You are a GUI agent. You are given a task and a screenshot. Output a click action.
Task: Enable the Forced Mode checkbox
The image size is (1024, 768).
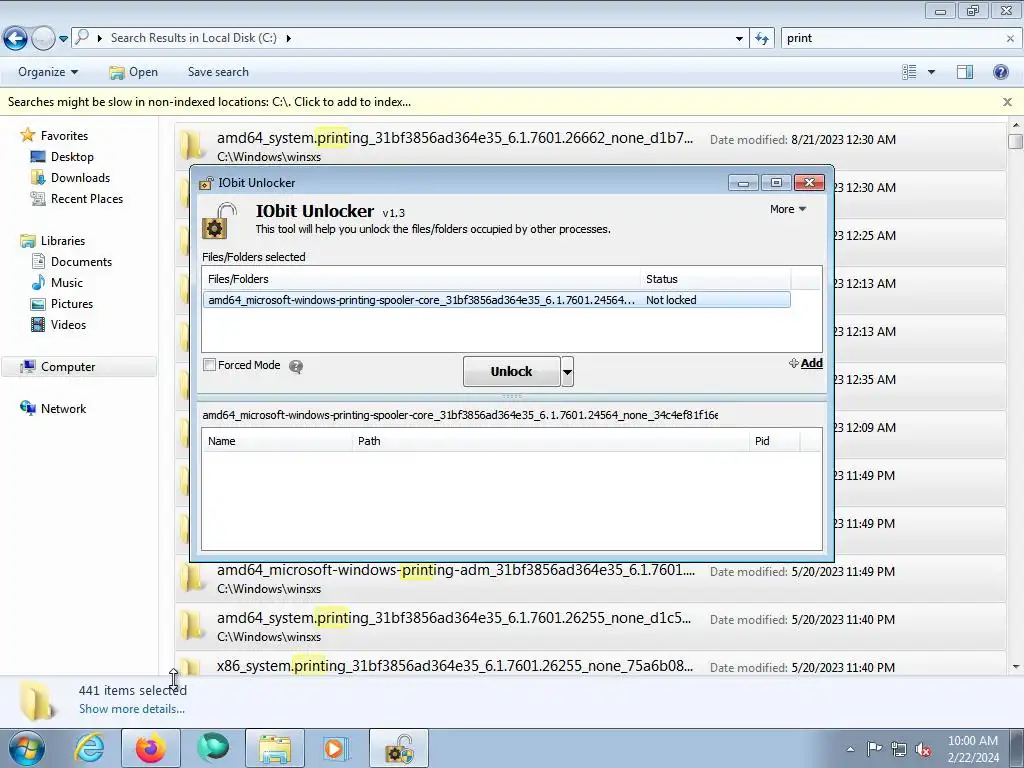(x=210, y=365)
